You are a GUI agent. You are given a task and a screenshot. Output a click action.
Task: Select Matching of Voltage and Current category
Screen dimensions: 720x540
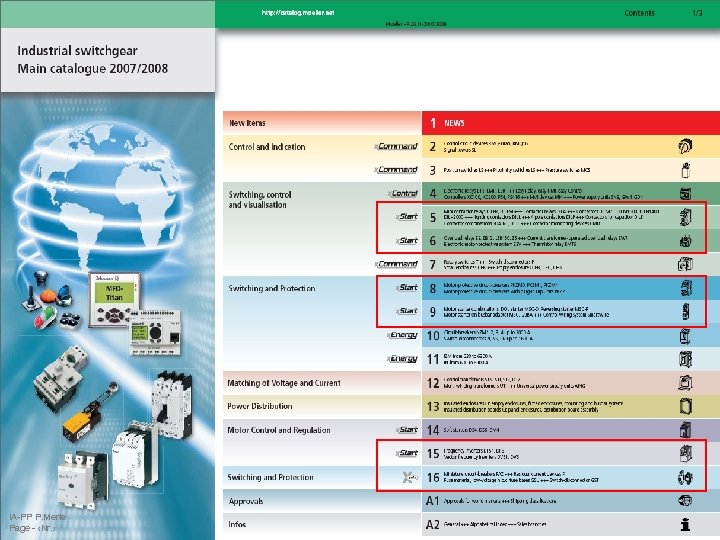click(x=284, y=383)
